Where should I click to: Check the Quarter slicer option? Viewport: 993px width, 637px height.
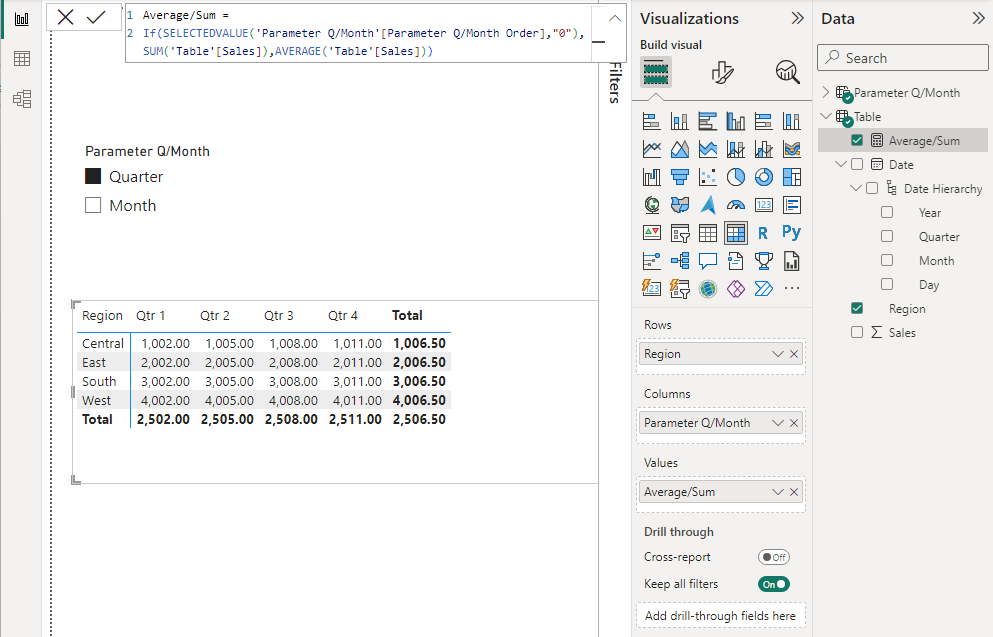point(93,176)
